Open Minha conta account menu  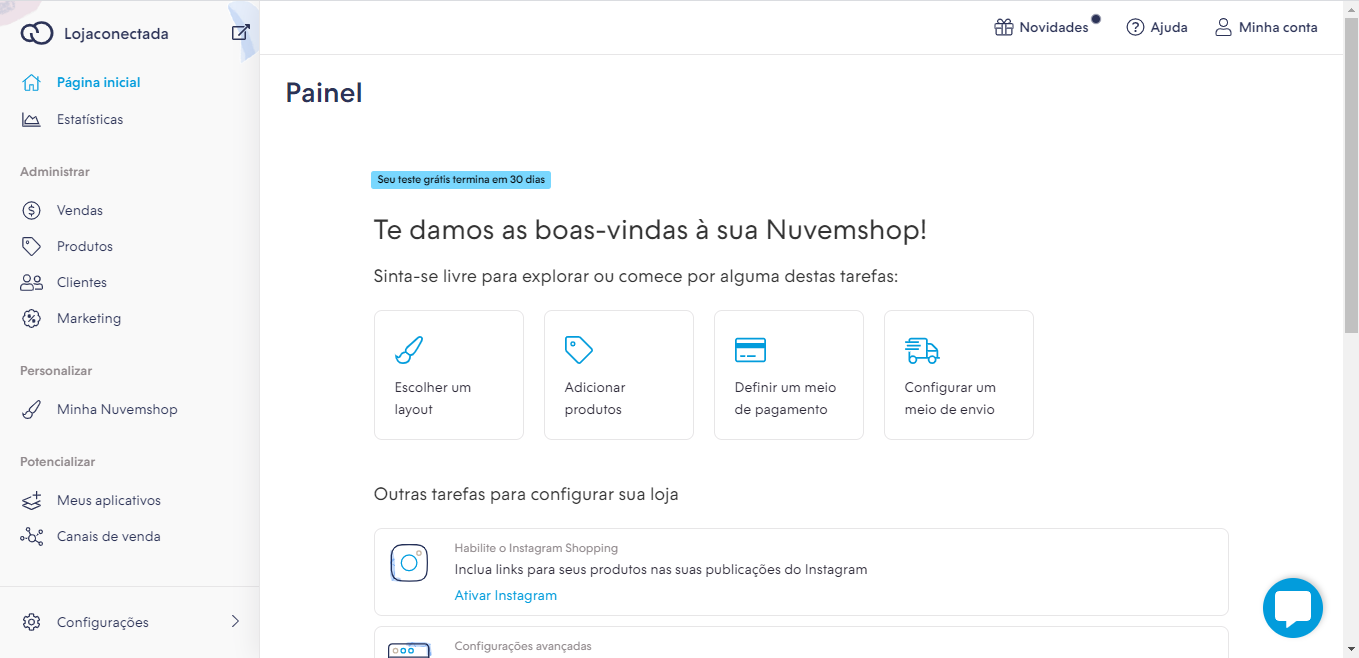1278,28
